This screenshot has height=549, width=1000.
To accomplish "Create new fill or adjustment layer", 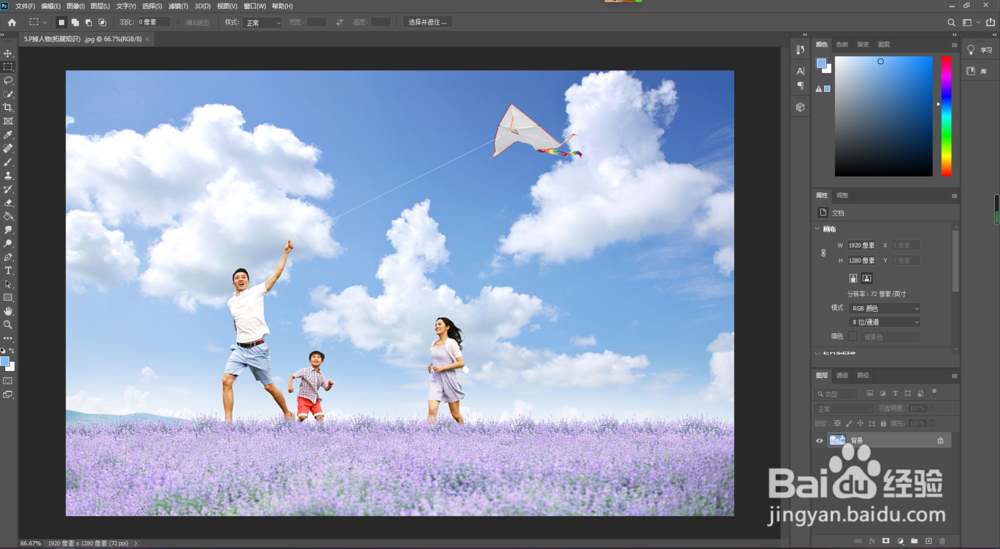I will point(901,541).
